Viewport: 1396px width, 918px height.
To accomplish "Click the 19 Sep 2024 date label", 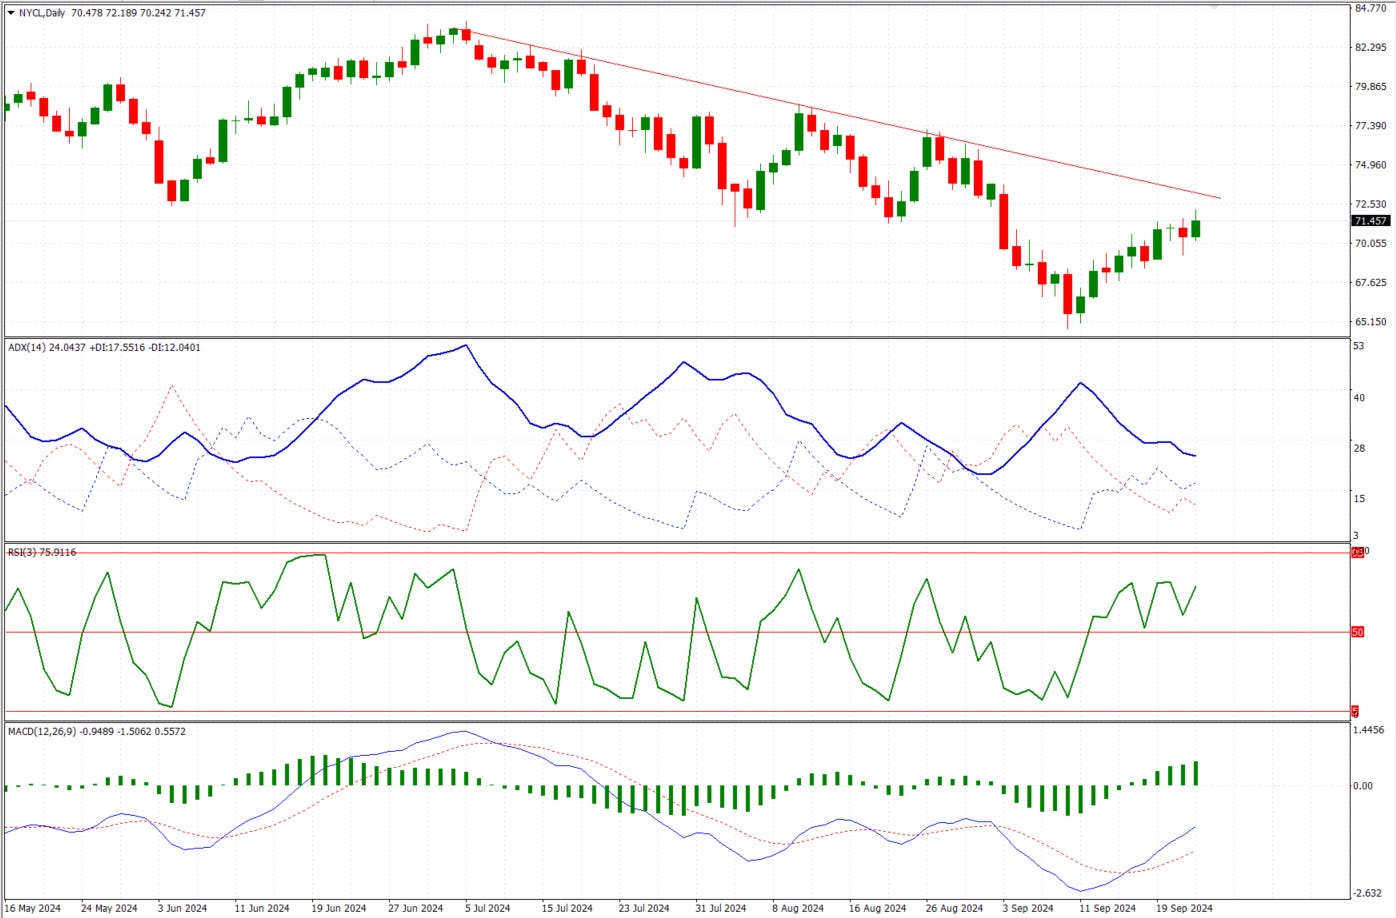I will click(1186, 908).
